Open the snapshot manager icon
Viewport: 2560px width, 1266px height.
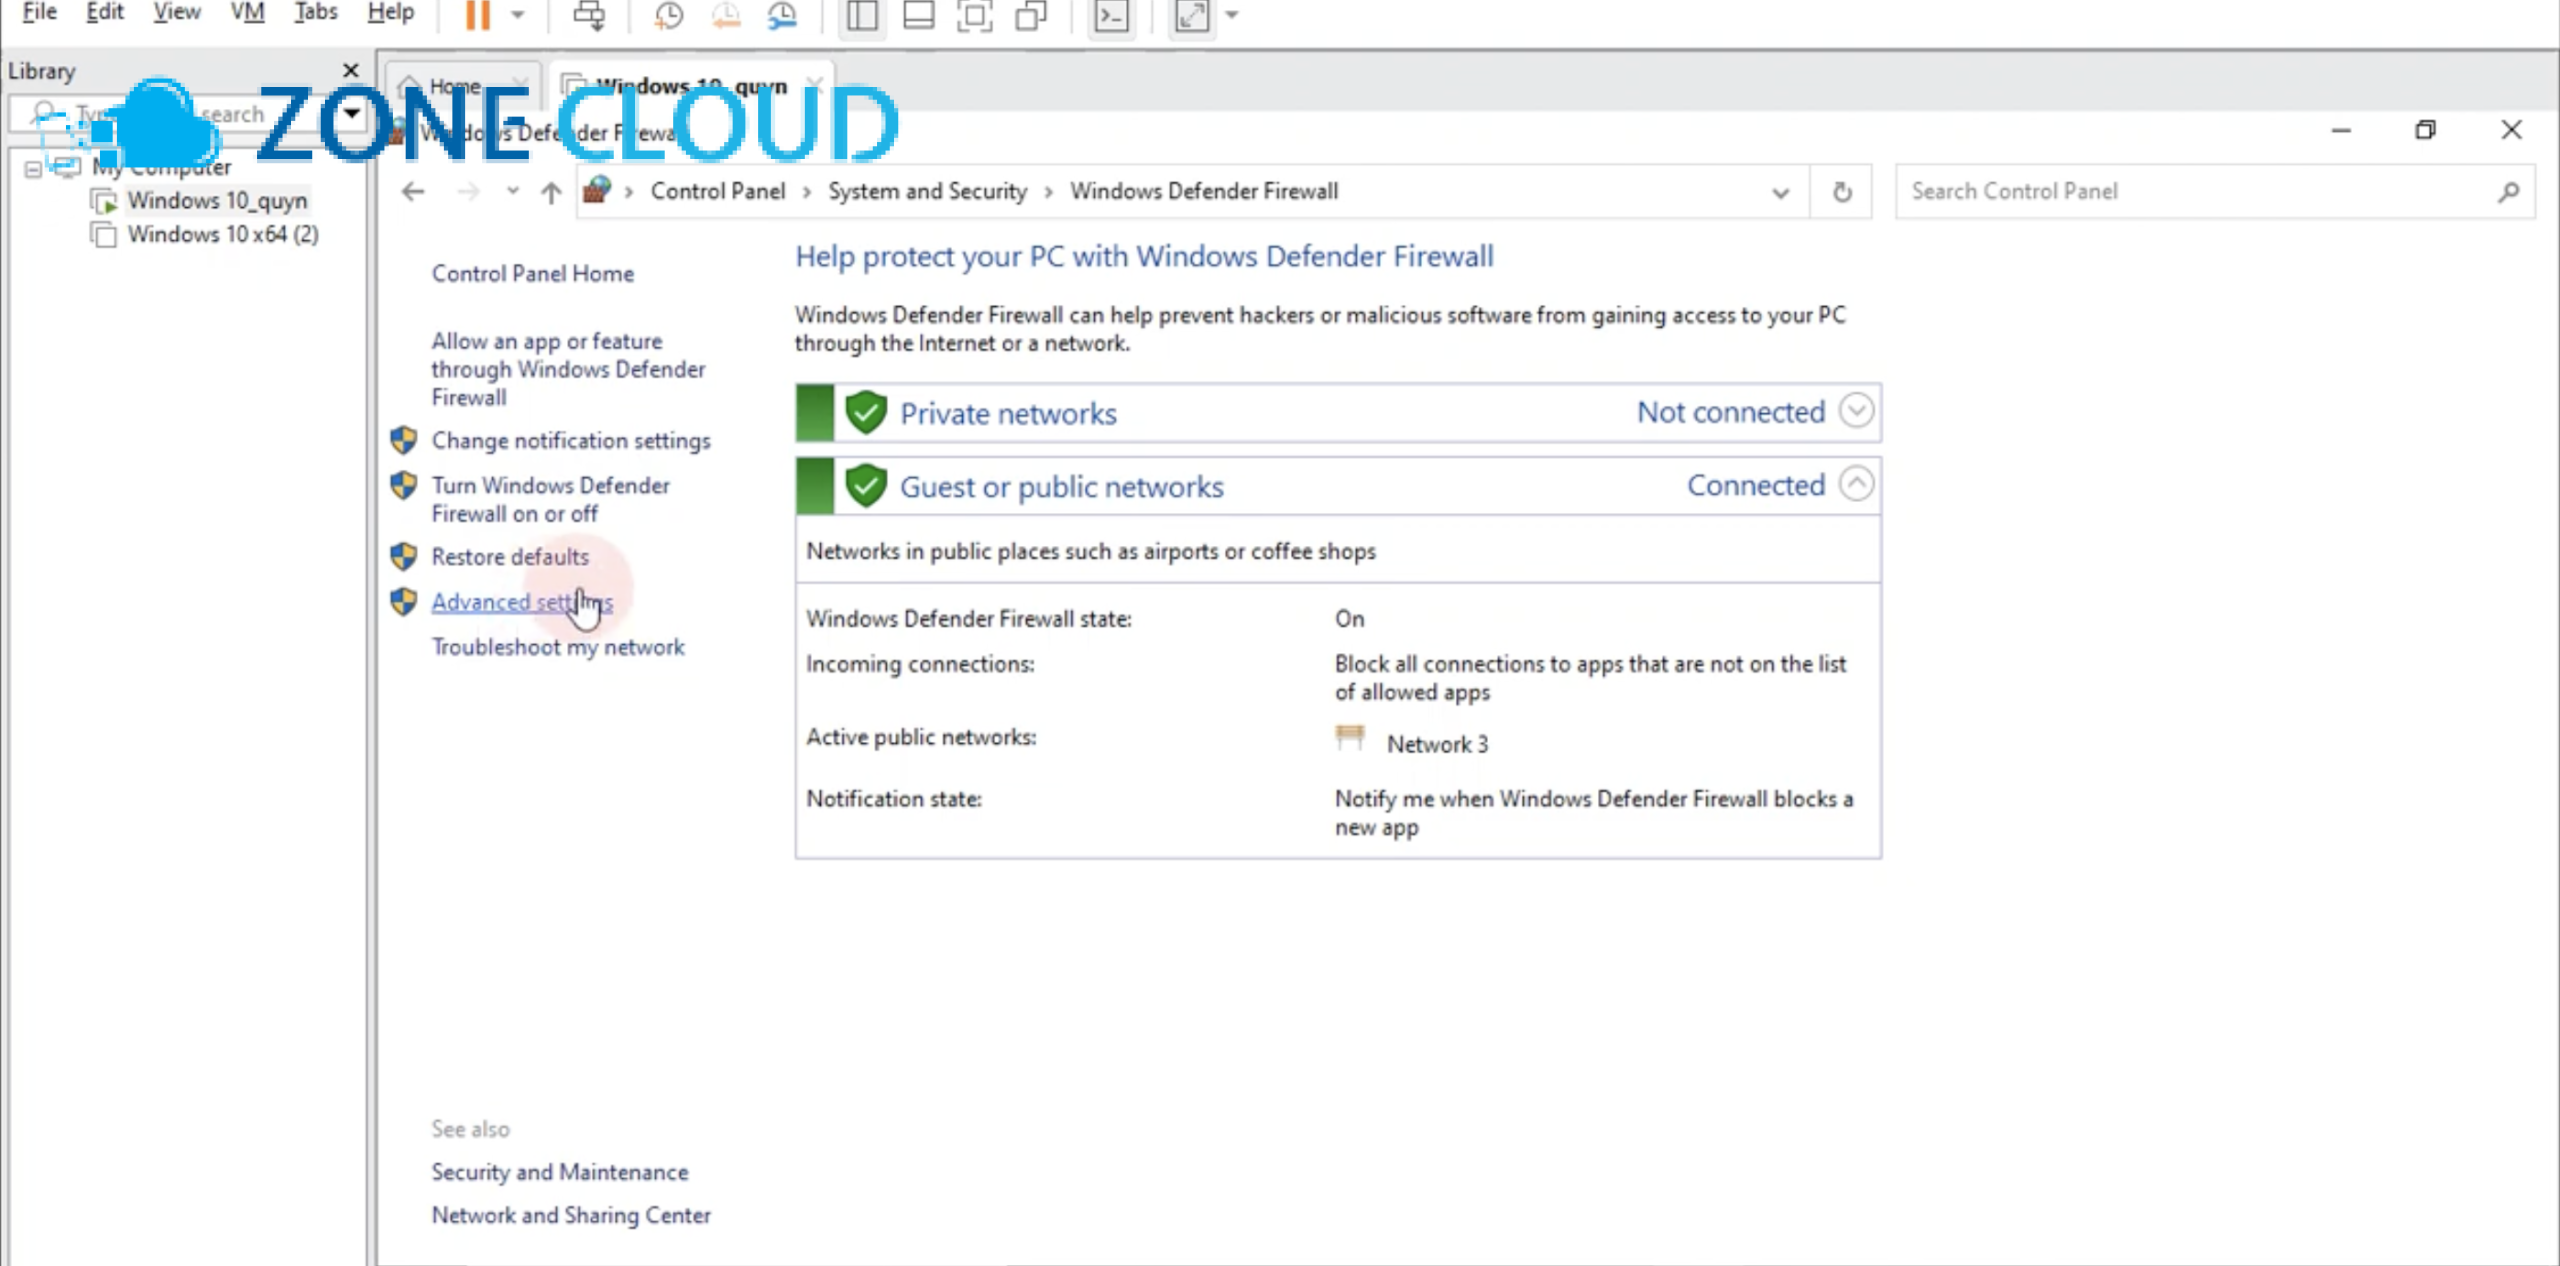click(x=782, y=15)
